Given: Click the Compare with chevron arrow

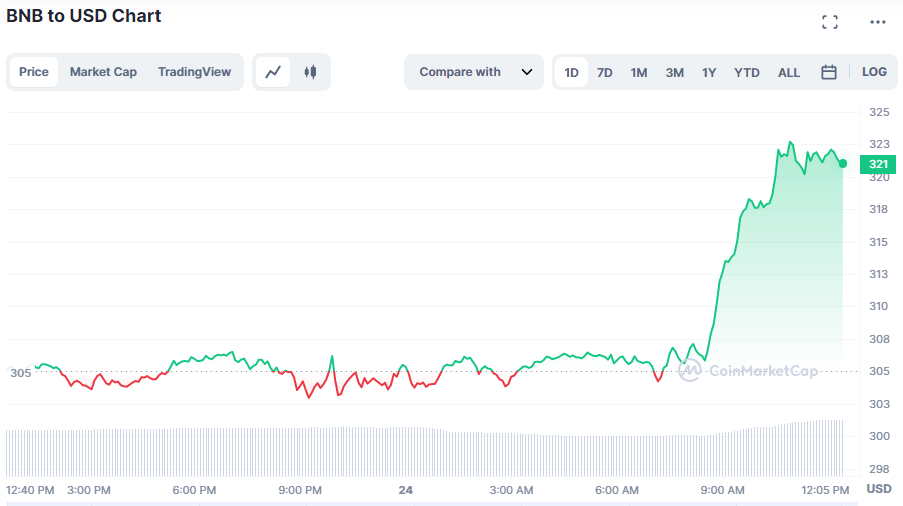Looking at the screenshot, I should click(x=527, y=72).
